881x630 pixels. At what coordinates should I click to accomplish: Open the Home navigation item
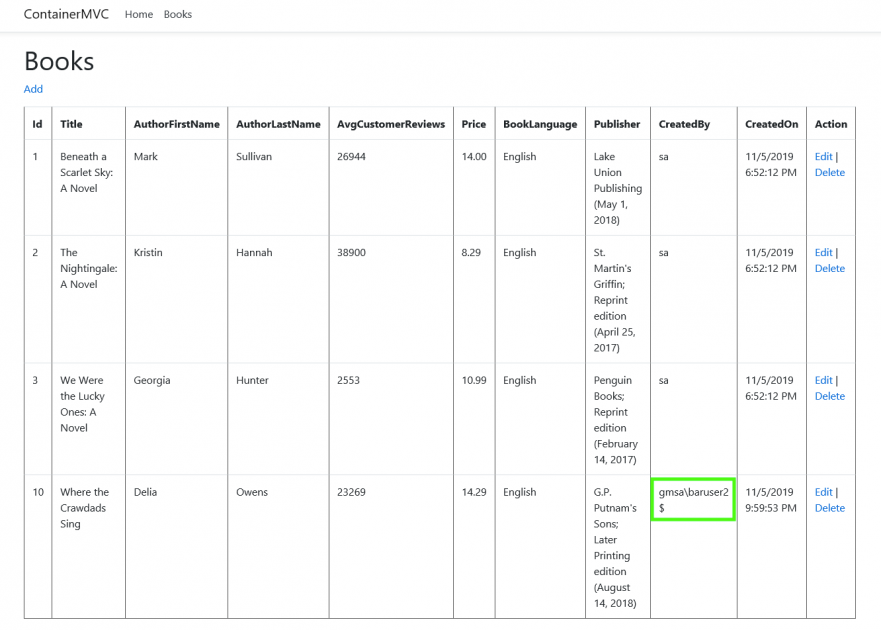click(x=138, y=14)
